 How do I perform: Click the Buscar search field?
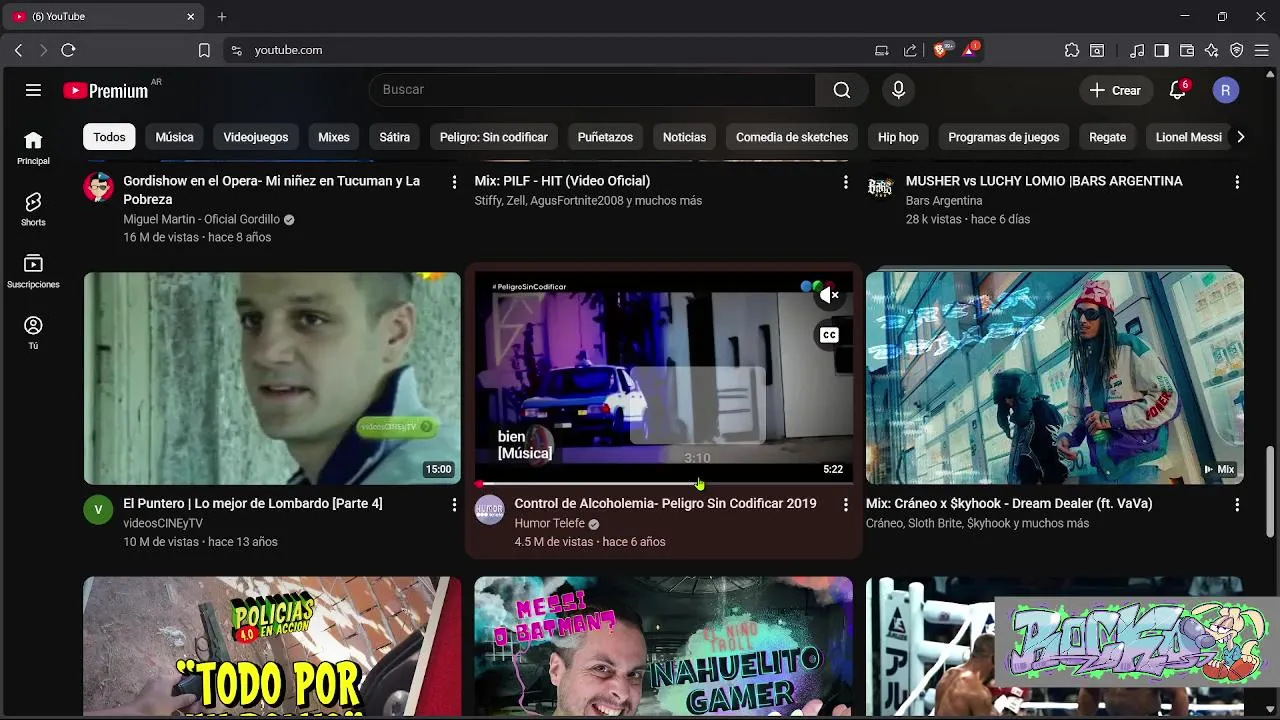point(593,90)
